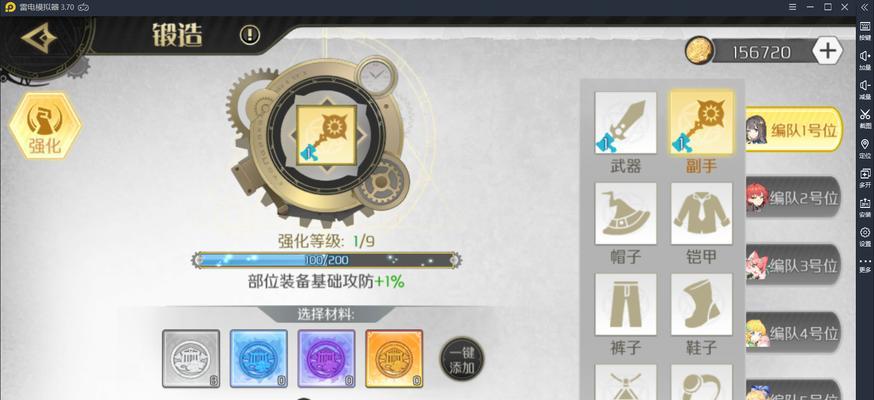This screenshot has height=400, width=874.
Task: Click the 一键添加 auto-add button
Action: click(462, 359)
